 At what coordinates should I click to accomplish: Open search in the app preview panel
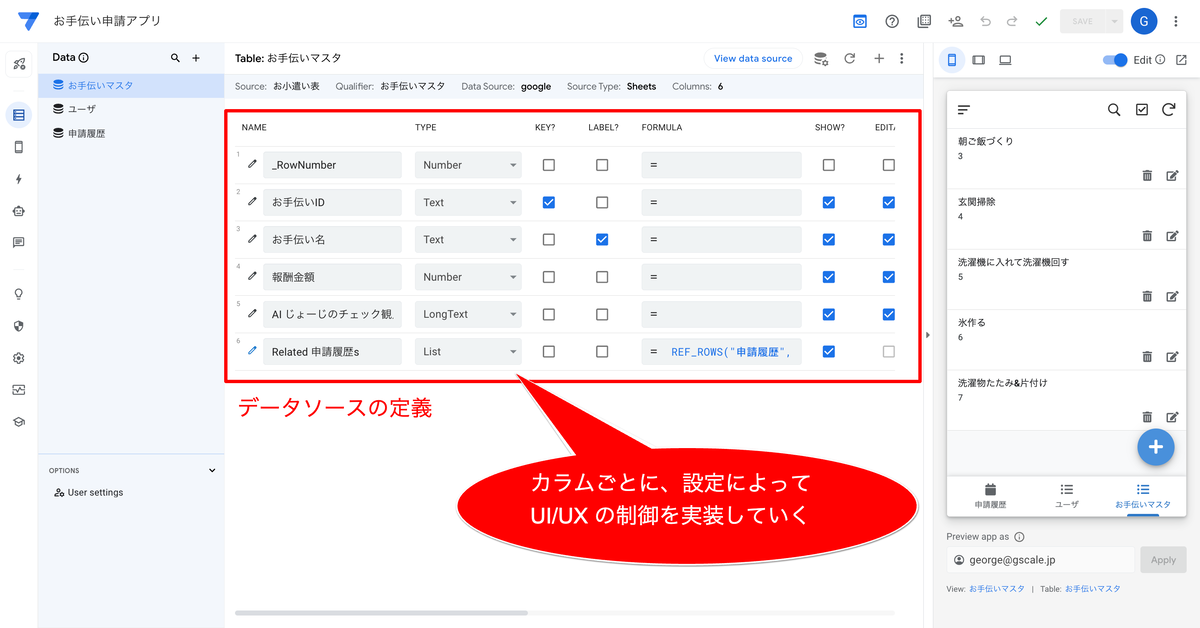[1114, 110]
